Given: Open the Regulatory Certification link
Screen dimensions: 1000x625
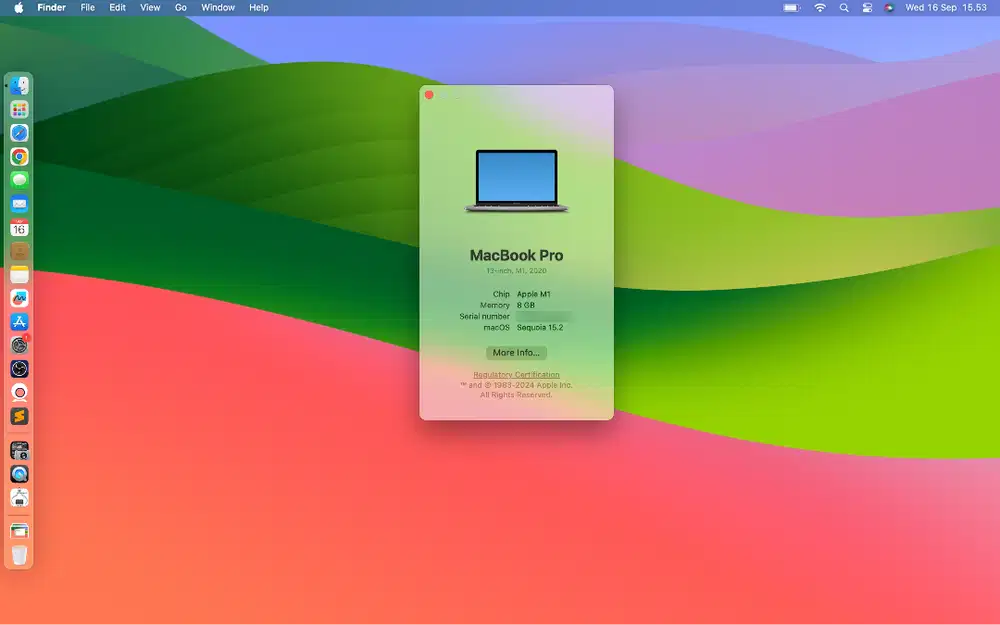Looking at the screenshot, I should [x=516, y=374].
